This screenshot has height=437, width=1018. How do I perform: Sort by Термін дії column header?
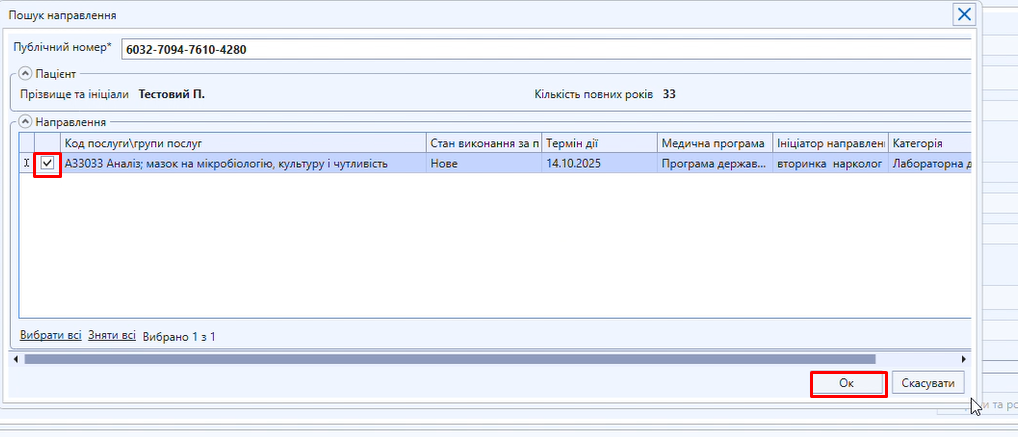click(x=599, y=143)
